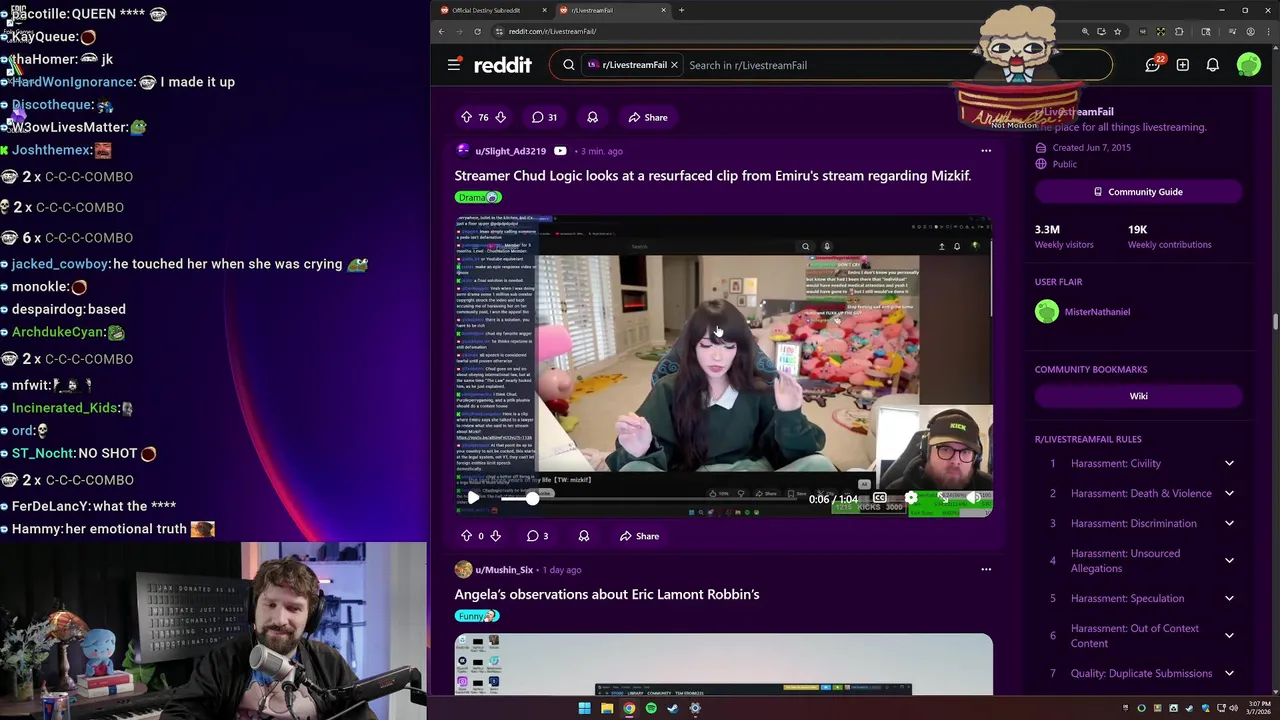This screenshot has width=1280, height=720.
Task: Give an award to the Chud Logic post
Action: point(584,536)
